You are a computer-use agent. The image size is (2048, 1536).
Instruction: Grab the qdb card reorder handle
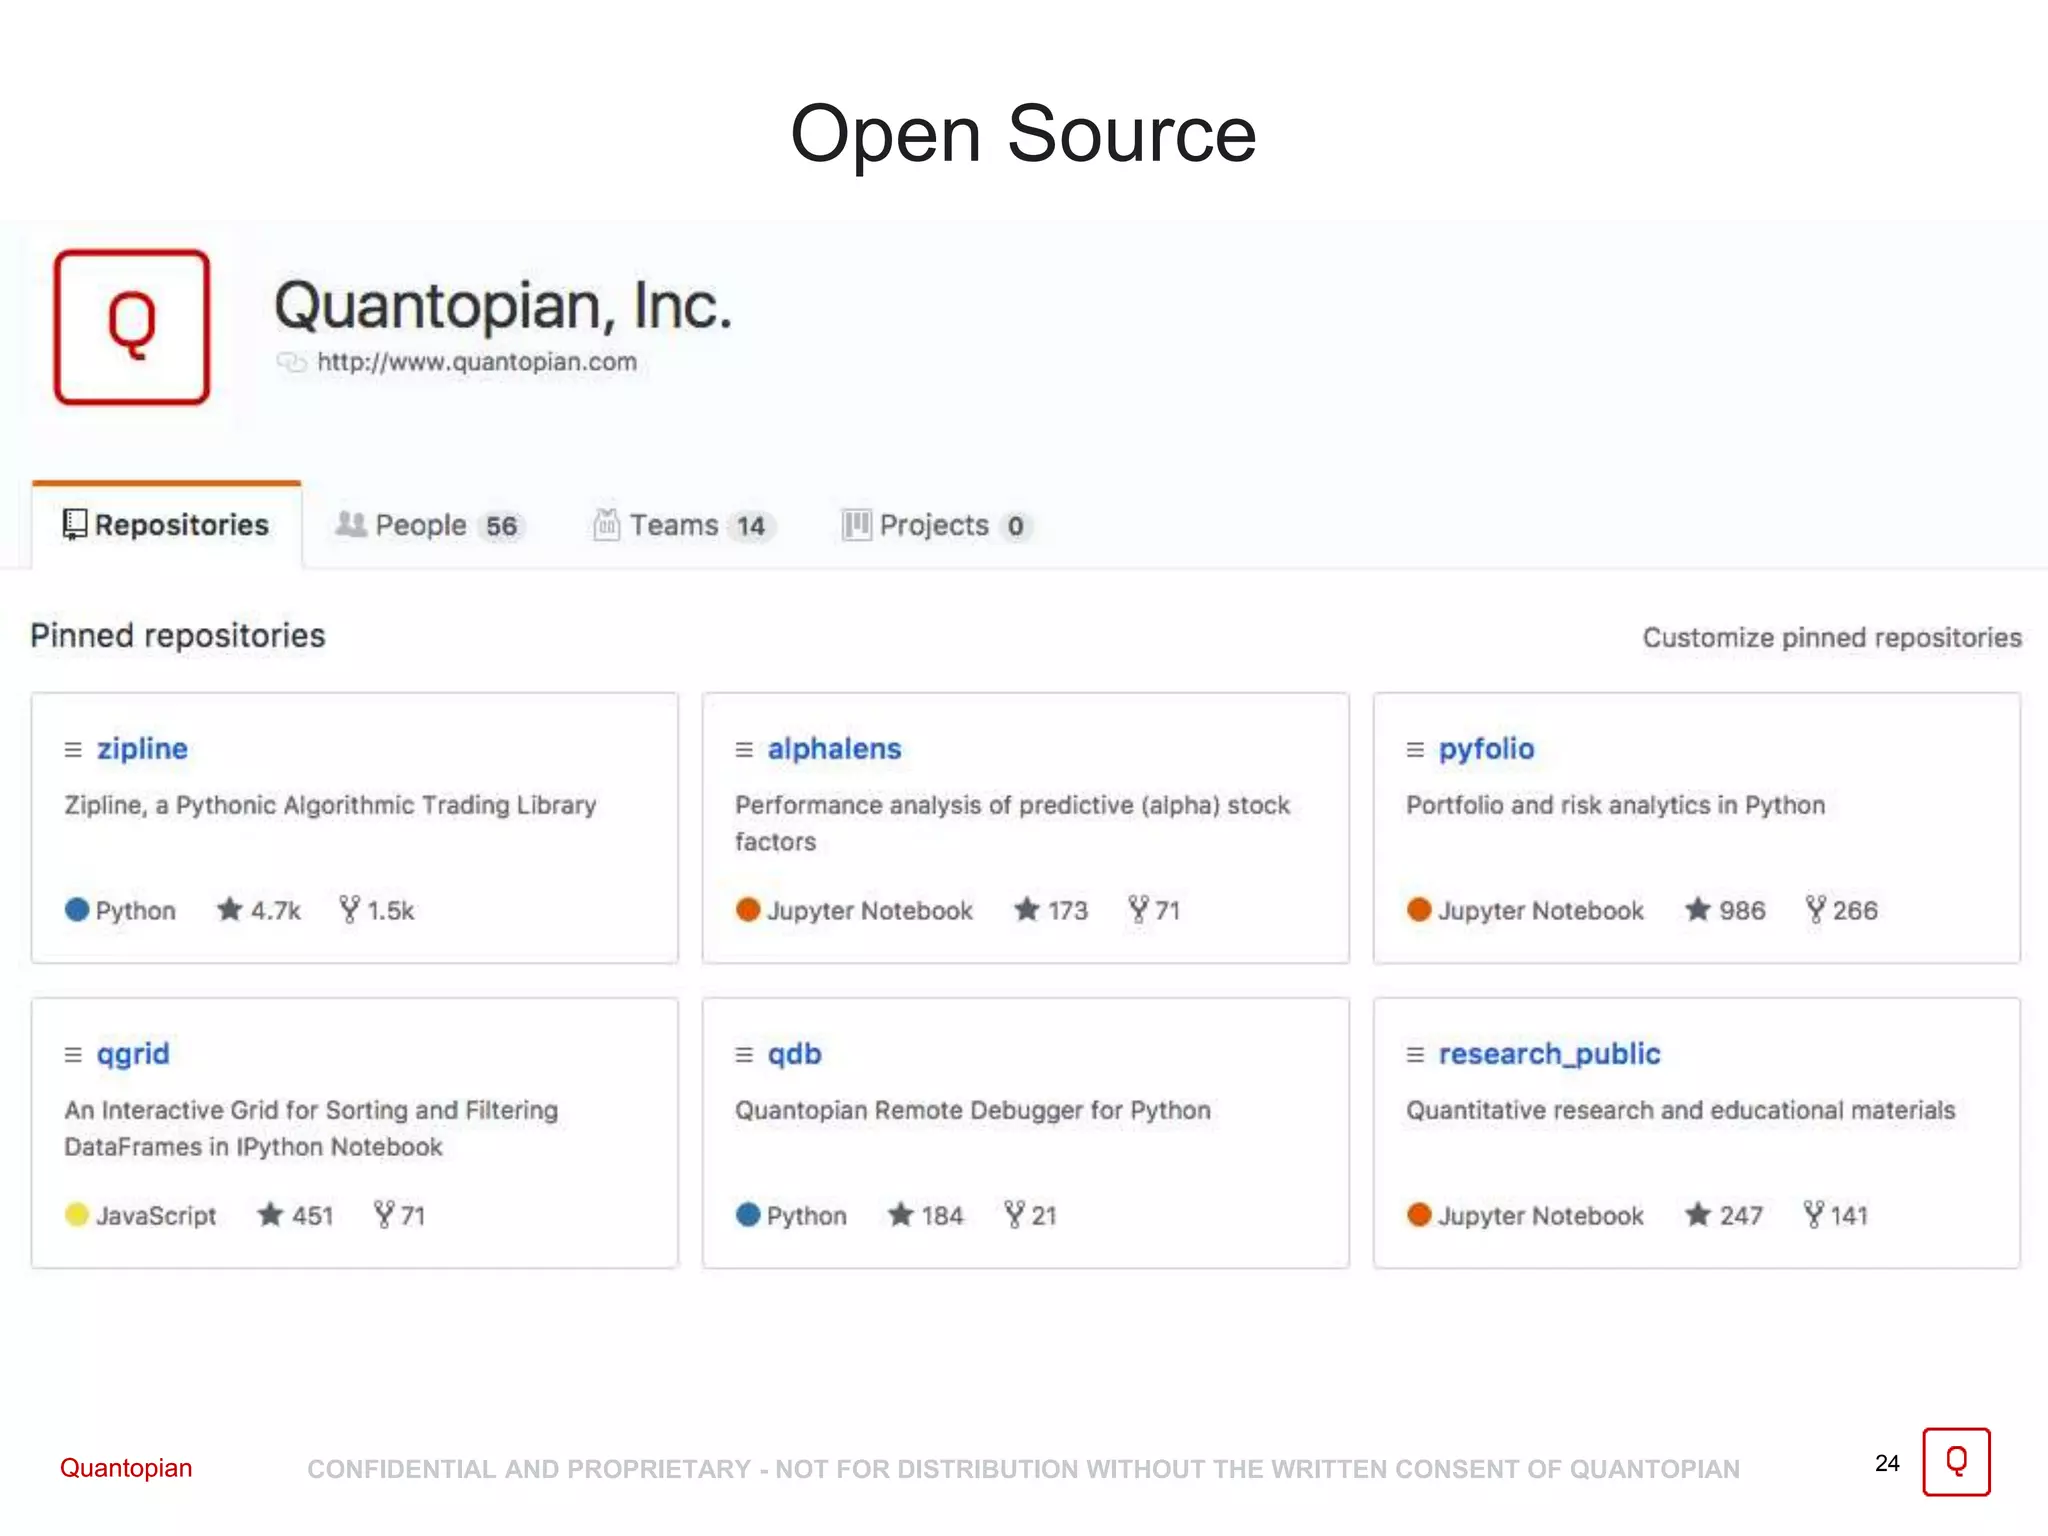pos(744,1054)
